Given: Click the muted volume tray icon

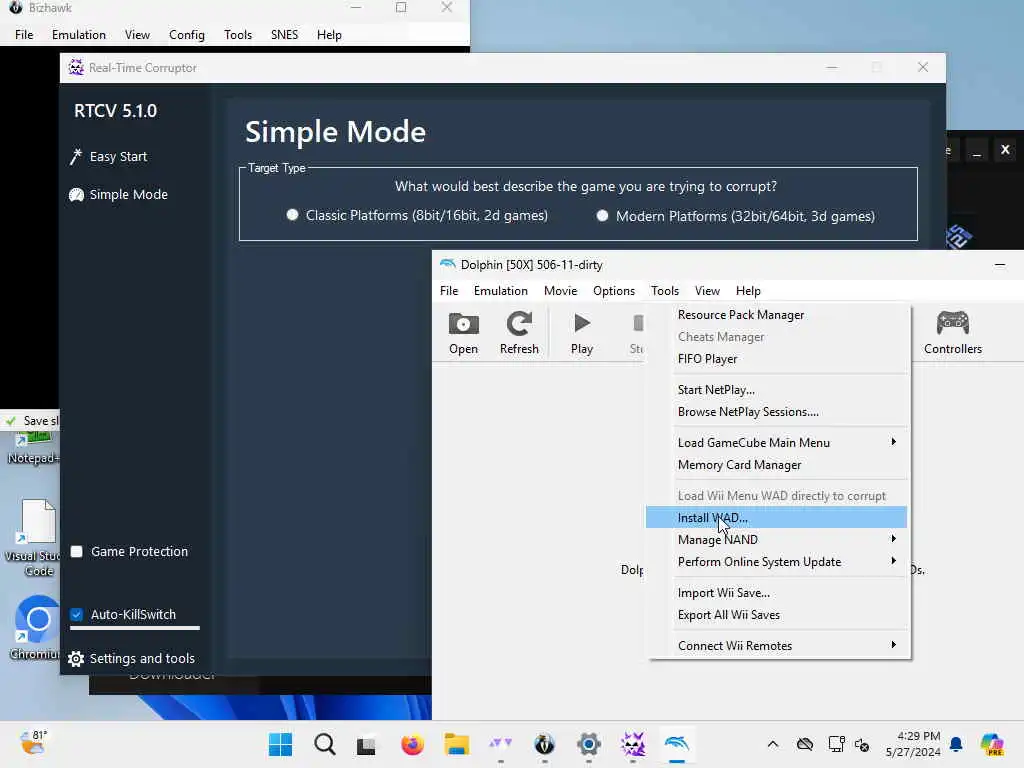Looking at the screenshot, I should (862, 745).
